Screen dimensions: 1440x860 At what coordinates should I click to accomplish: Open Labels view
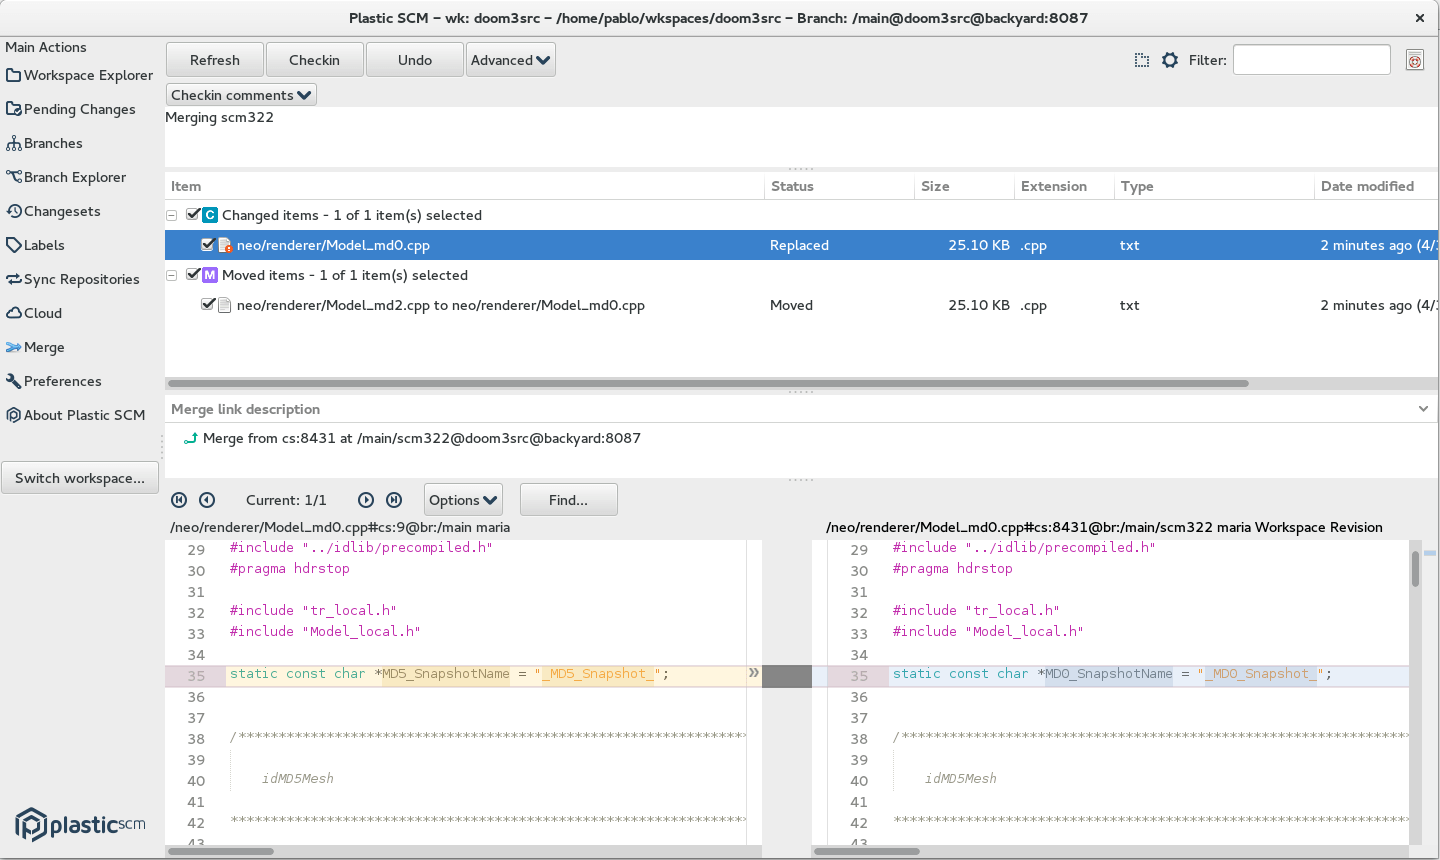tap(35, 245)
